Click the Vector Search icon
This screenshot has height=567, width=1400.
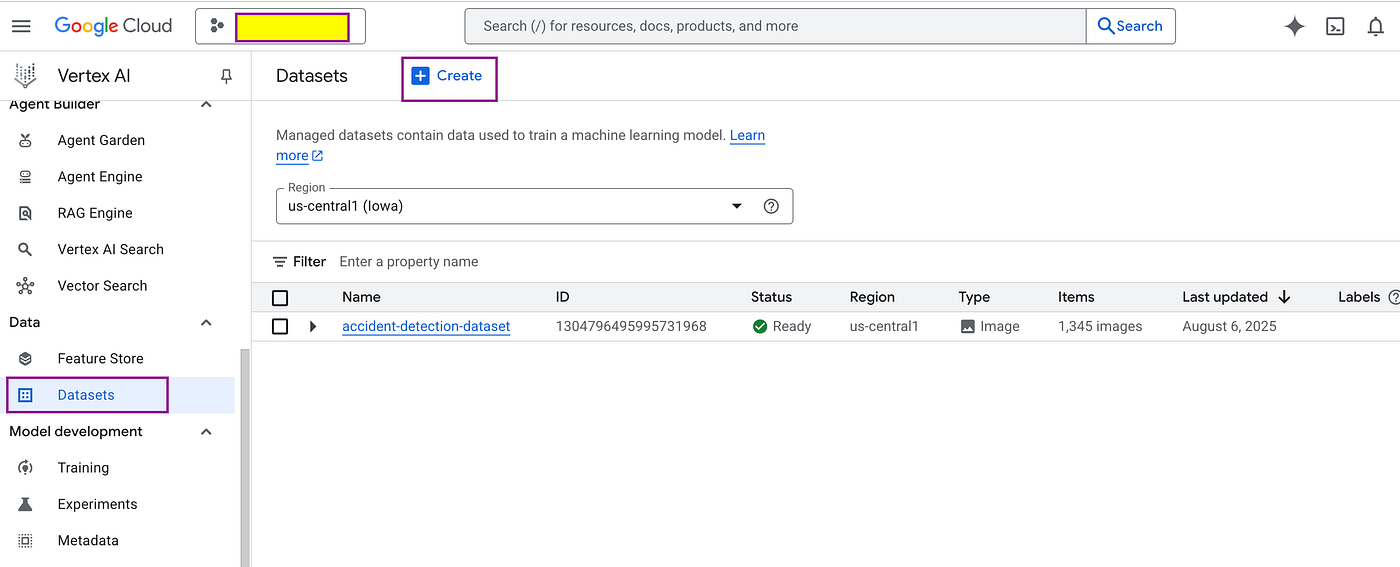coord(26,286)
